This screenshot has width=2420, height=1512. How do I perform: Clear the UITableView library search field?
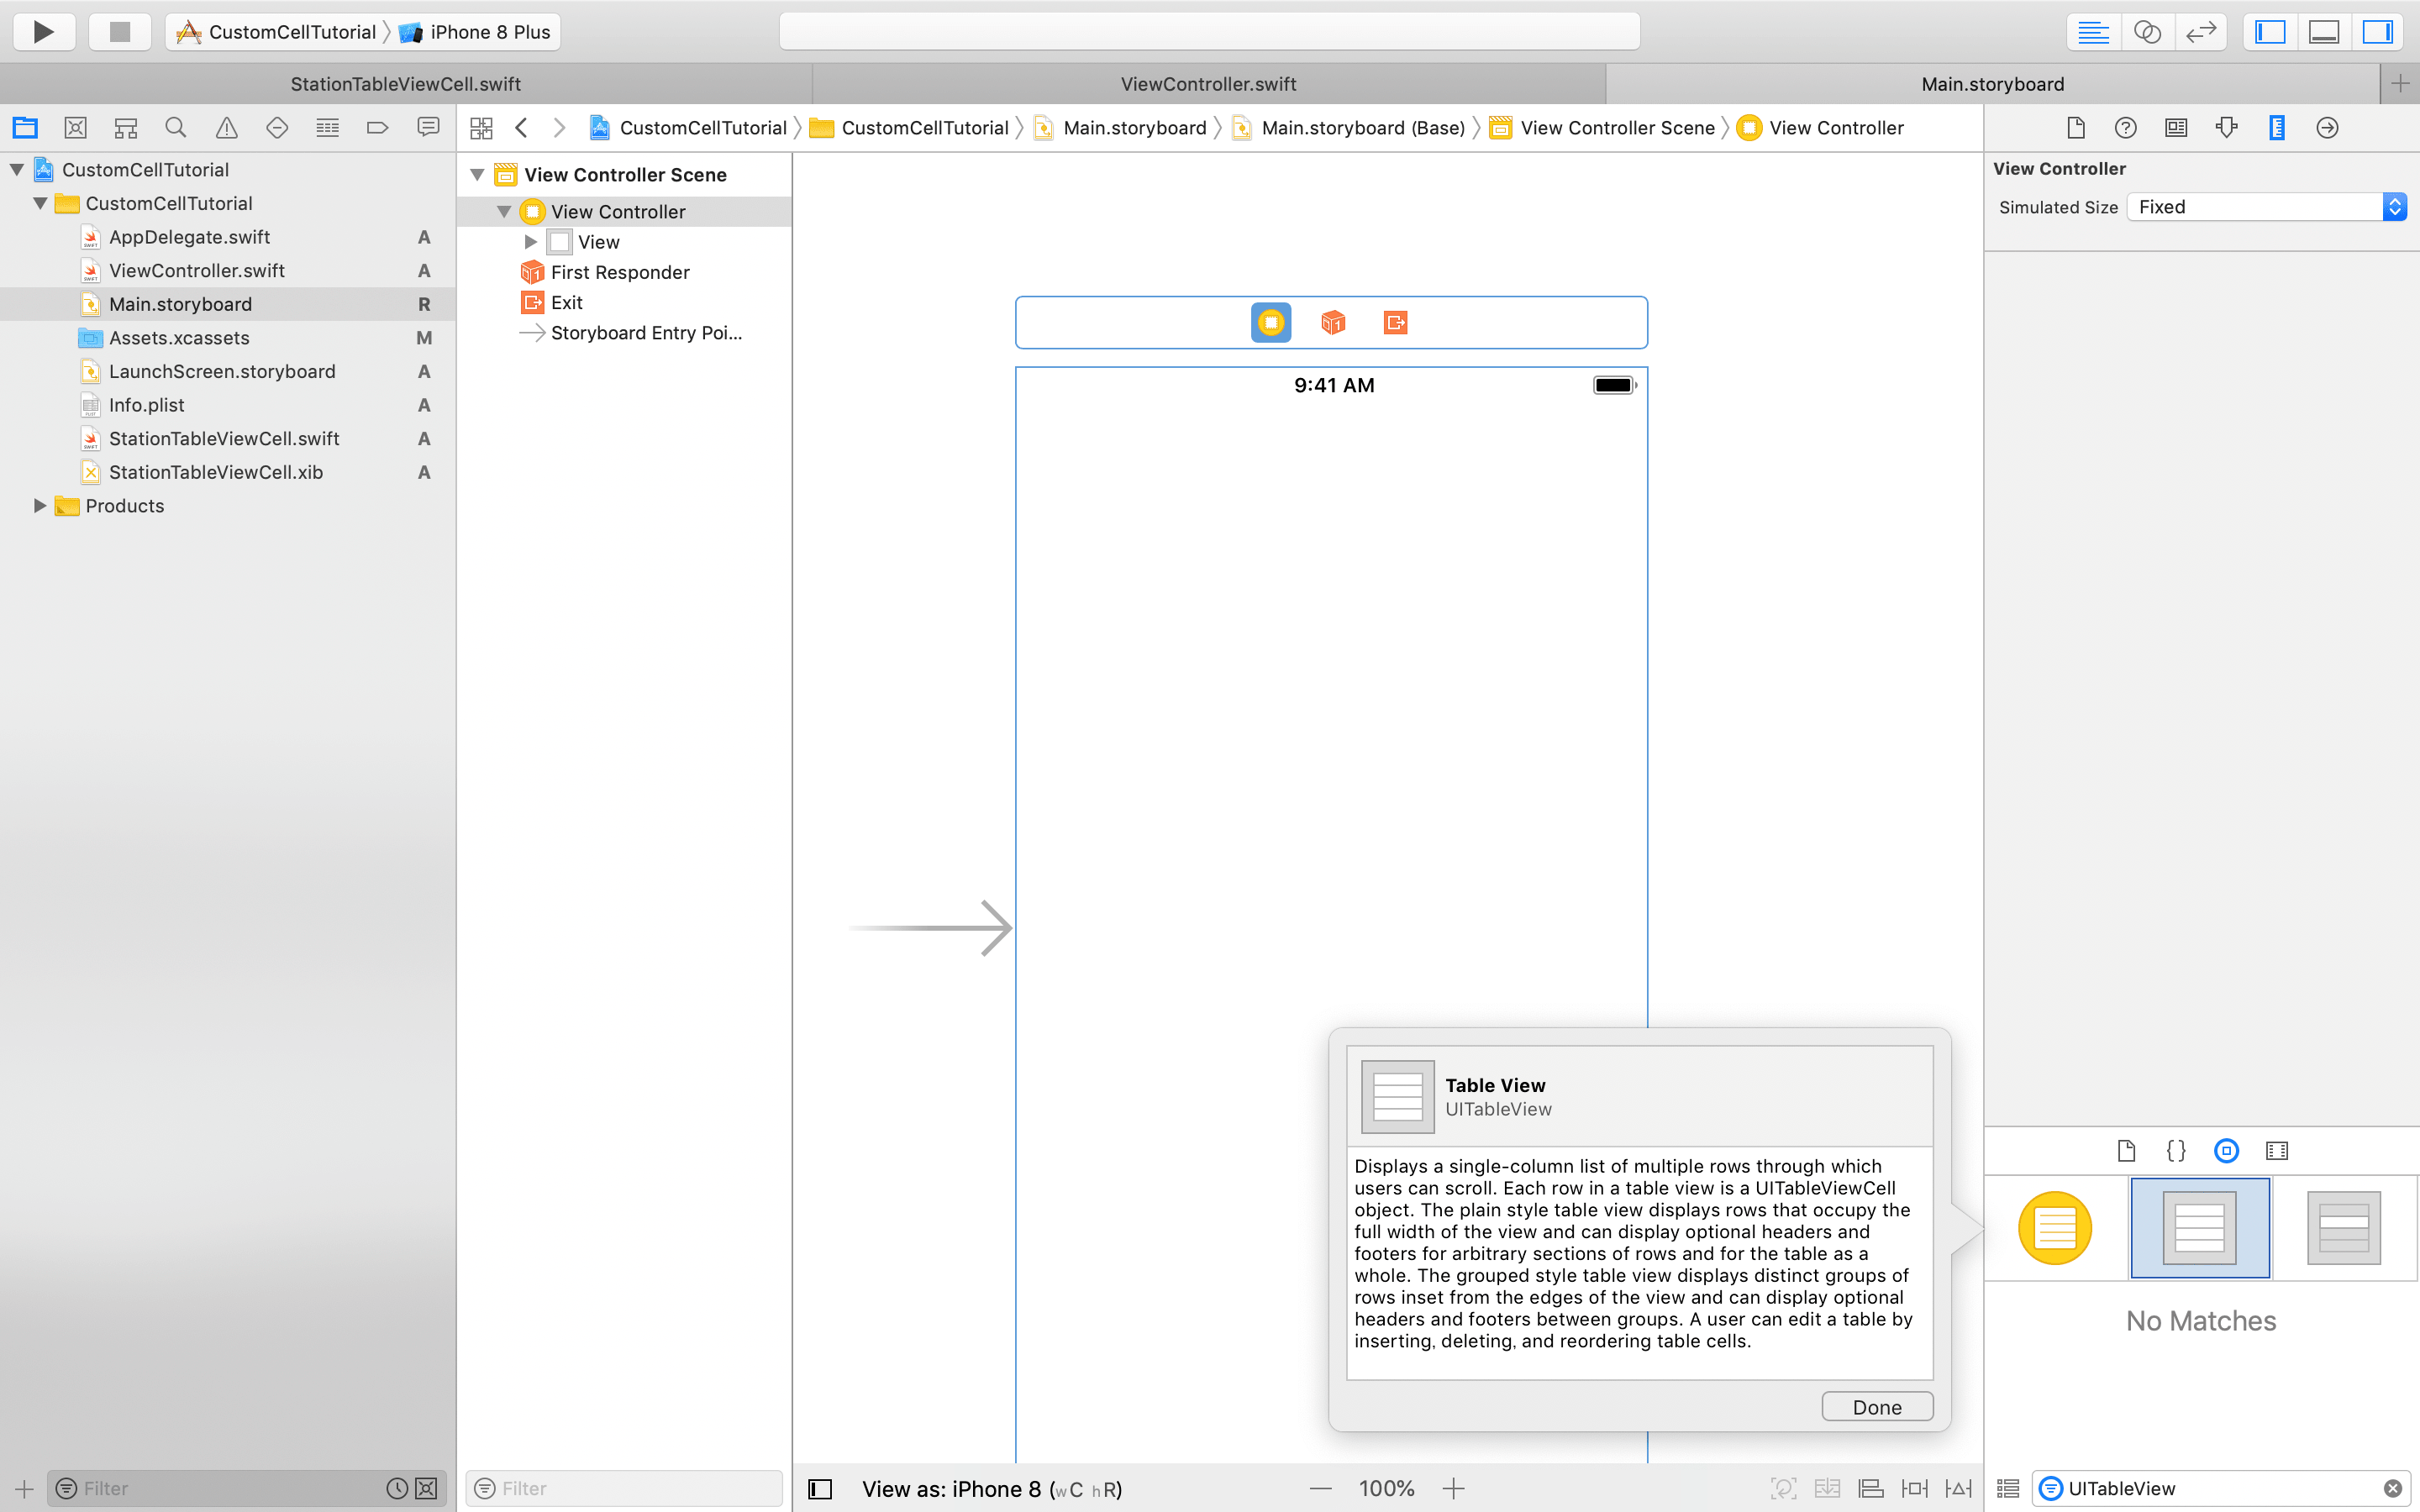click(x=2393, y=1489)
